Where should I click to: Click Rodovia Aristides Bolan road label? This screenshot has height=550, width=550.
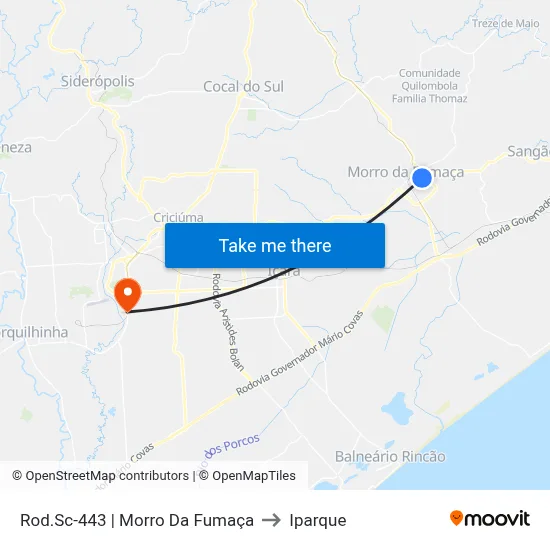coord(227,322)
